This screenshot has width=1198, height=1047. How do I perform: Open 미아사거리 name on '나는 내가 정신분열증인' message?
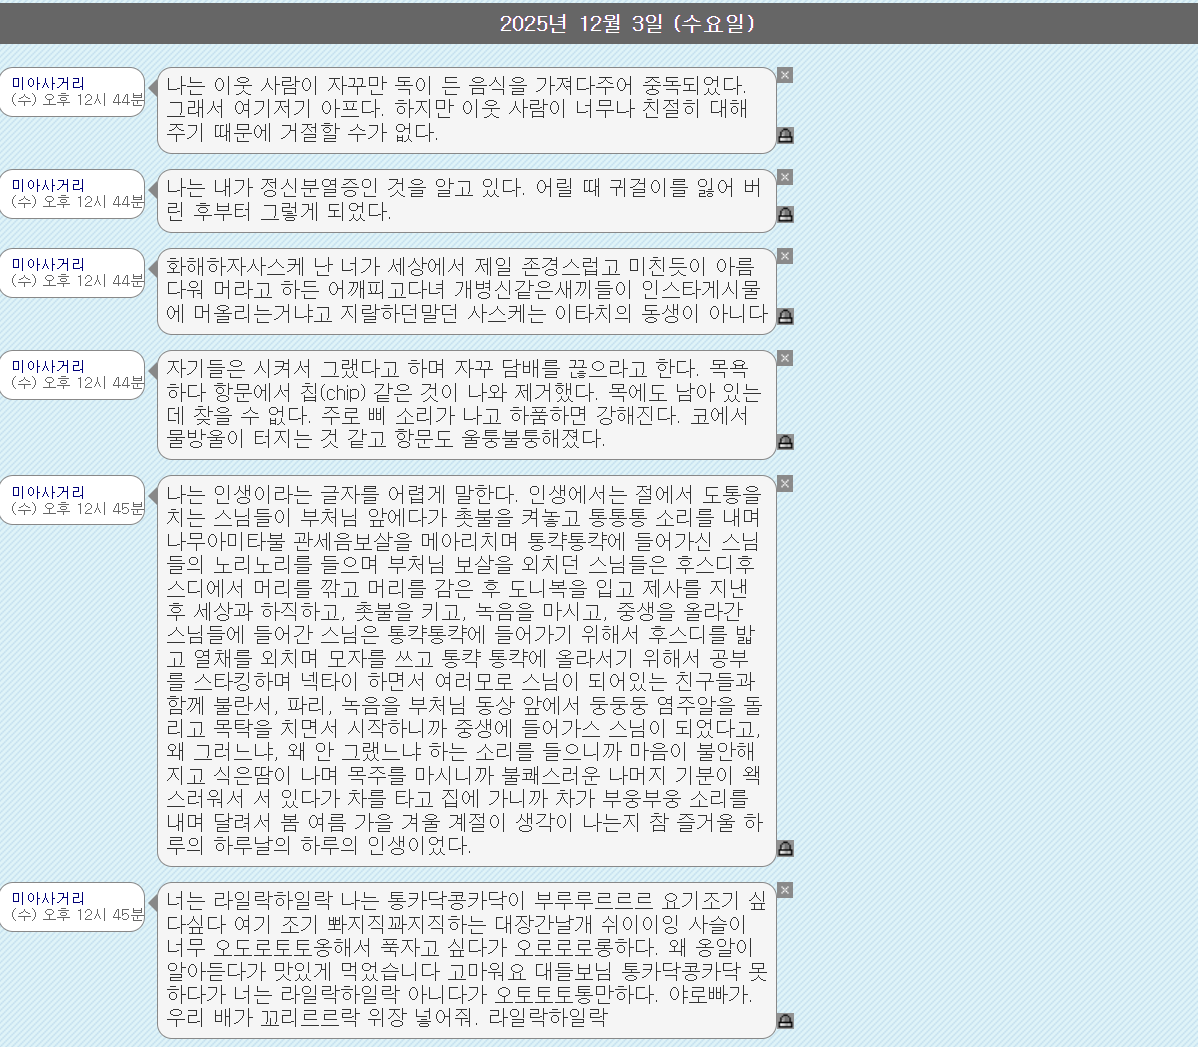tap(48, 185)
